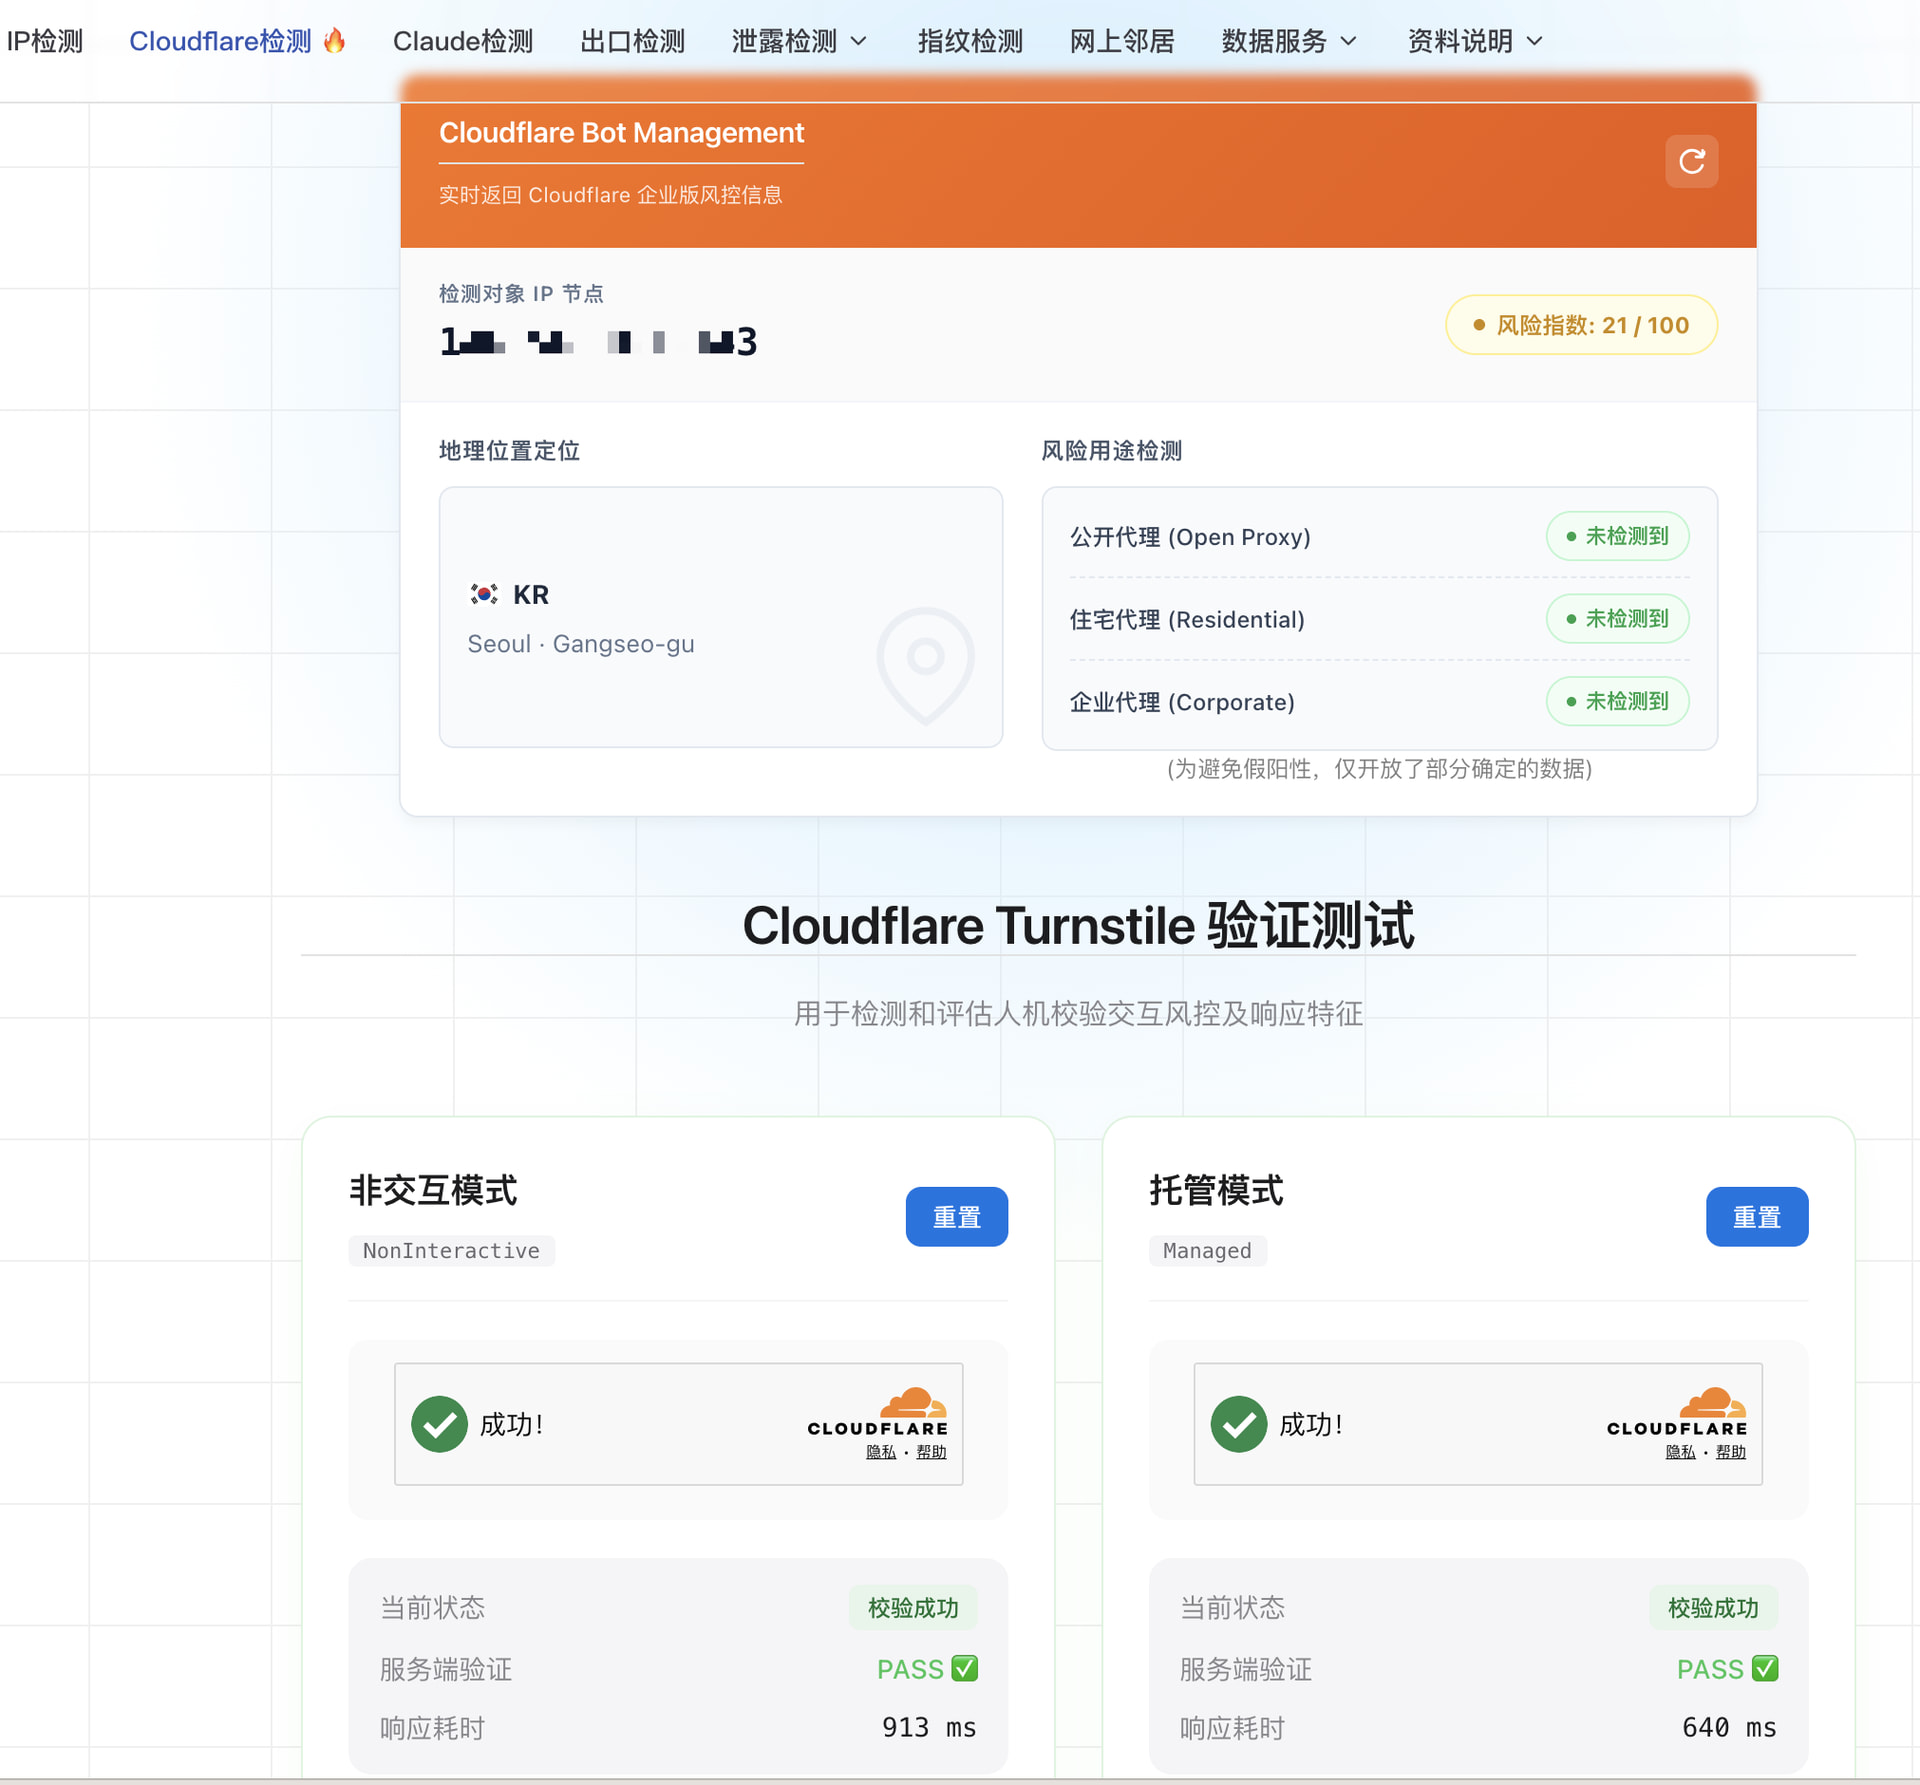Click the 企业代理 (Corporate) label
Image resolution: width=1920 pixels, height=1785 pixels.
1182,702
